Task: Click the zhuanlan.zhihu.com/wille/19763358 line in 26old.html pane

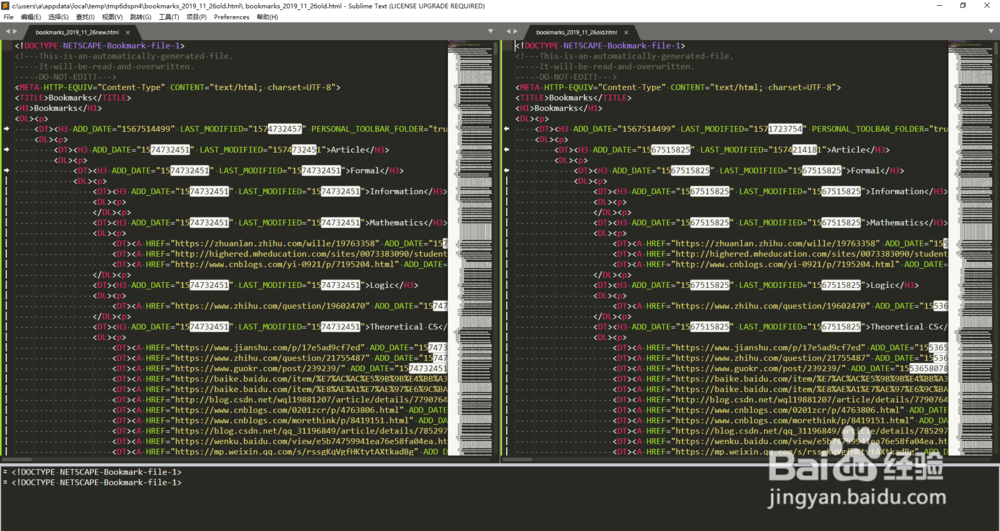Action: tap(781, 244)
